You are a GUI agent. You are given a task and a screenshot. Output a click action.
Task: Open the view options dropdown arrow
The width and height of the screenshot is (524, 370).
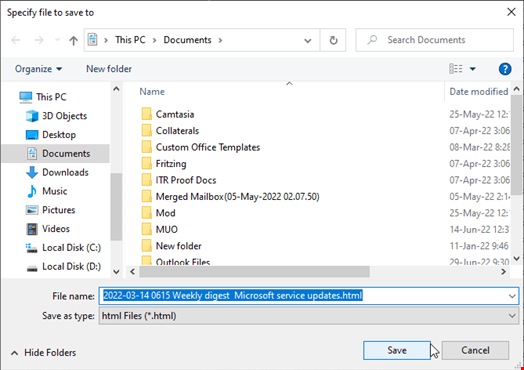[x=473, y=69]
